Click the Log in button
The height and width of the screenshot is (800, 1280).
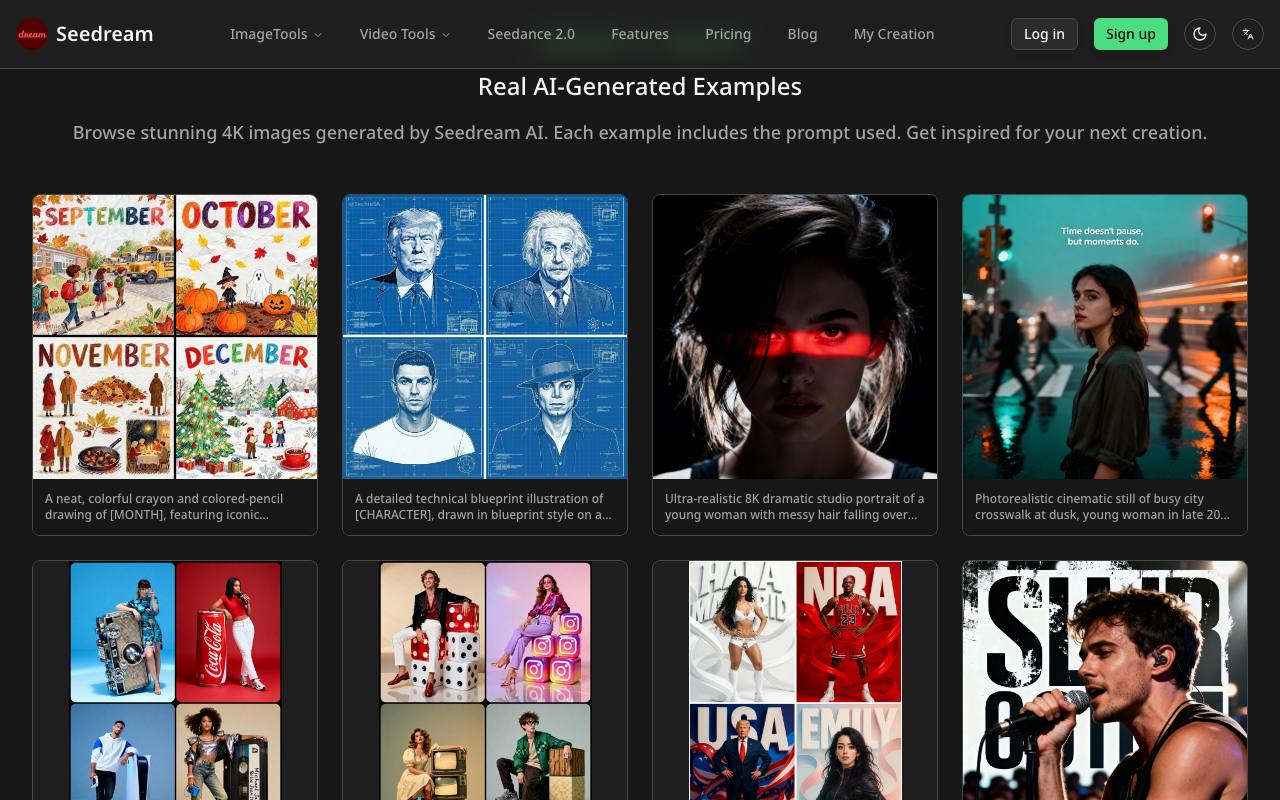1044,34
